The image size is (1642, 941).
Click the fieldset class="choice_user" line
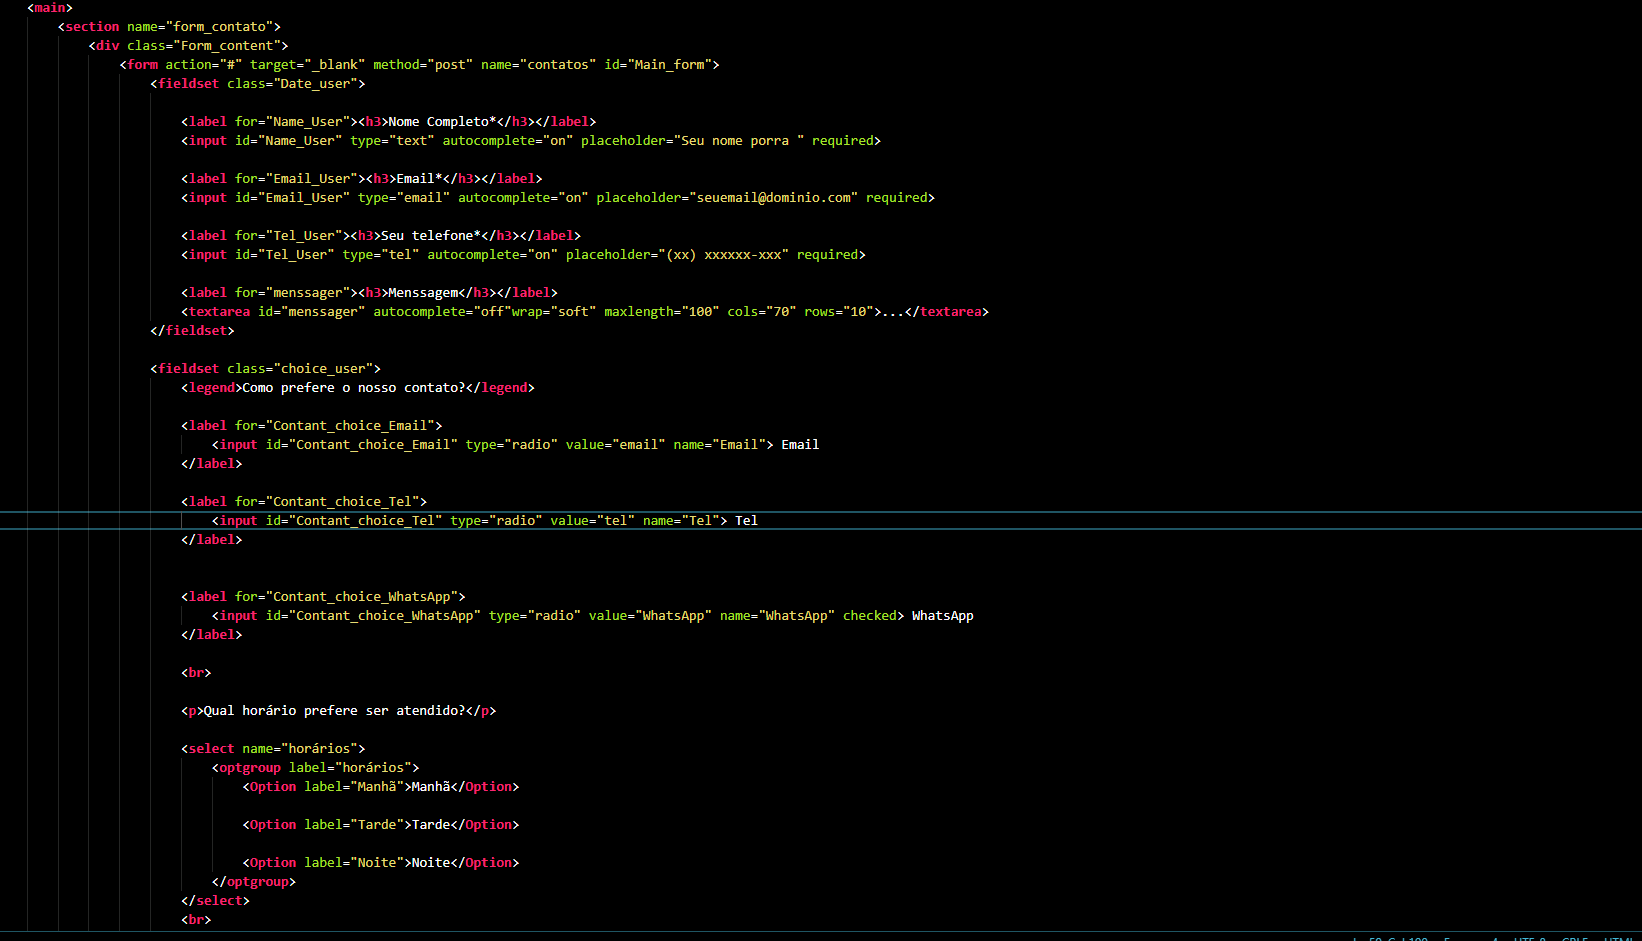click(x=265, y=369)
